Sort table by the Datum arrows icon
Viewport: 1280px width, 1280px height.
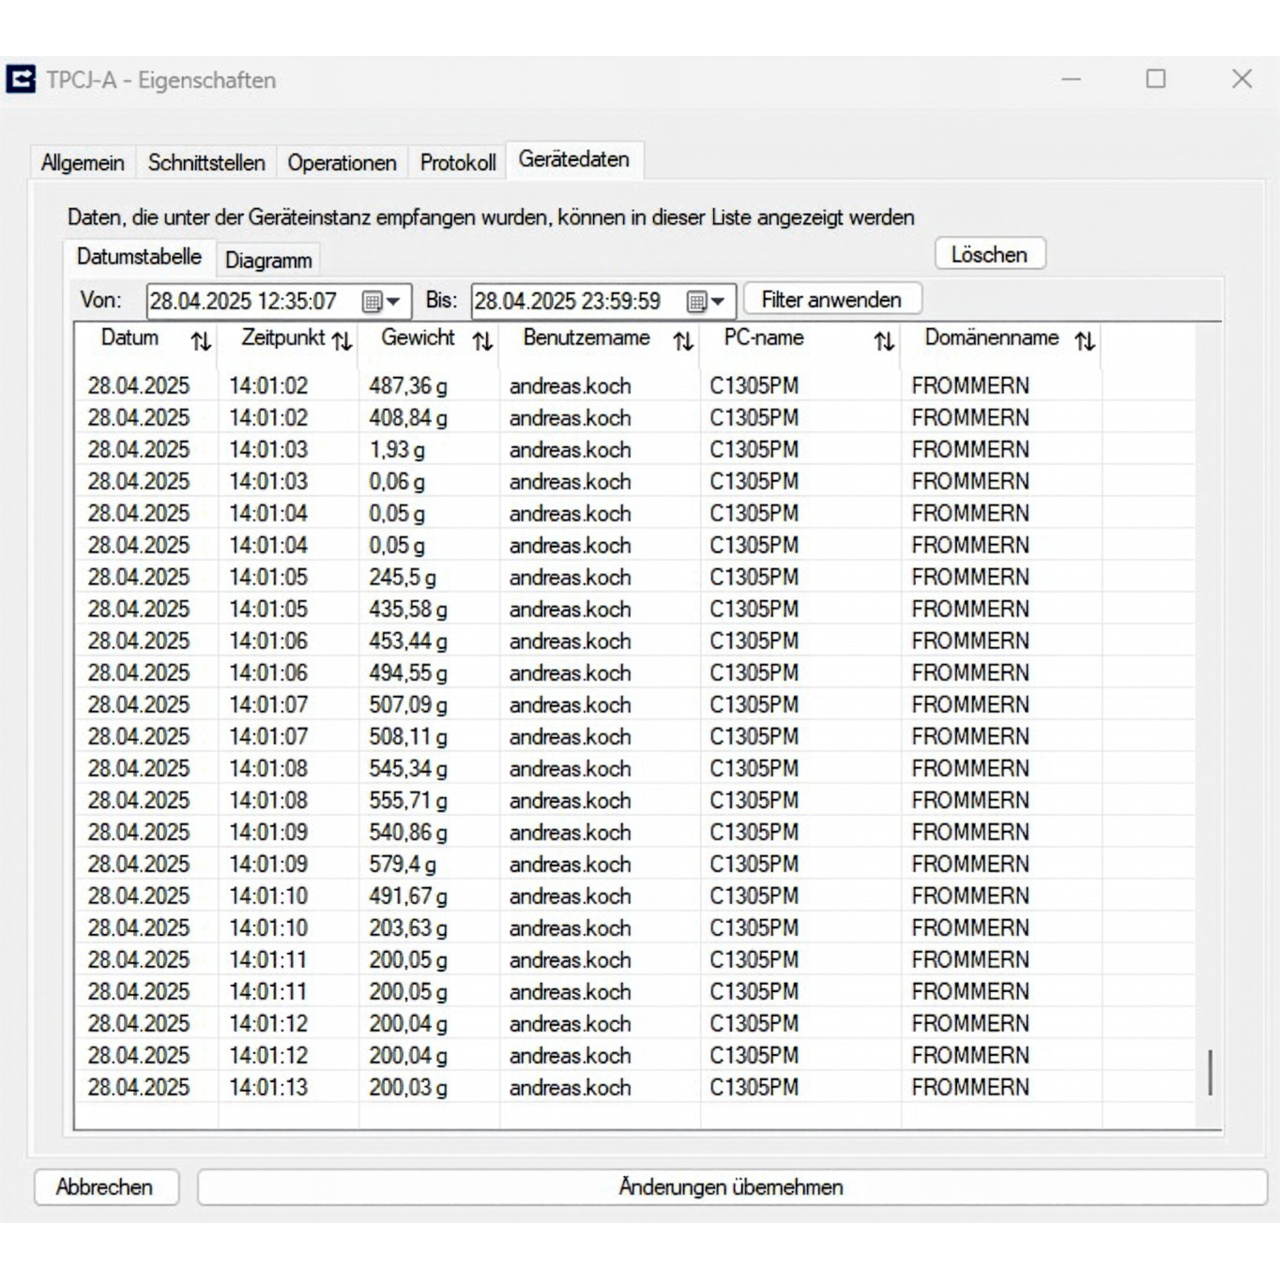click(201, 342)
